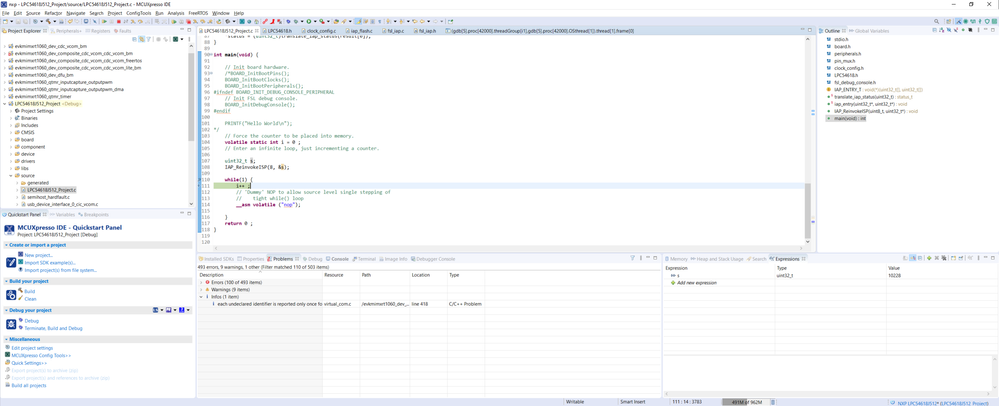Click the Search magnifier icon at top right
Screen dimensions: 999x406
(x=937, y=21)
